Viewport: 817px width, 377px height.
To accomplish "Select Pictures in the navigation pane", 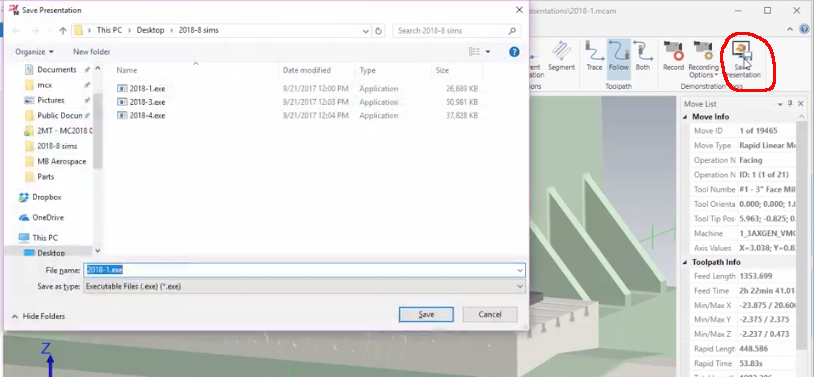I will [x=51, y=100].
